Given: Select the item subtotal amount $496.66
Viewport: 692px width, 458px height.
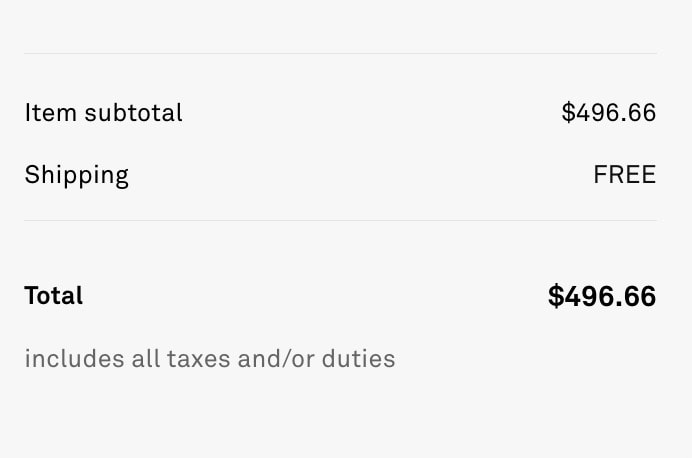Looking at the screenshot, I should [x=609, y=113].
